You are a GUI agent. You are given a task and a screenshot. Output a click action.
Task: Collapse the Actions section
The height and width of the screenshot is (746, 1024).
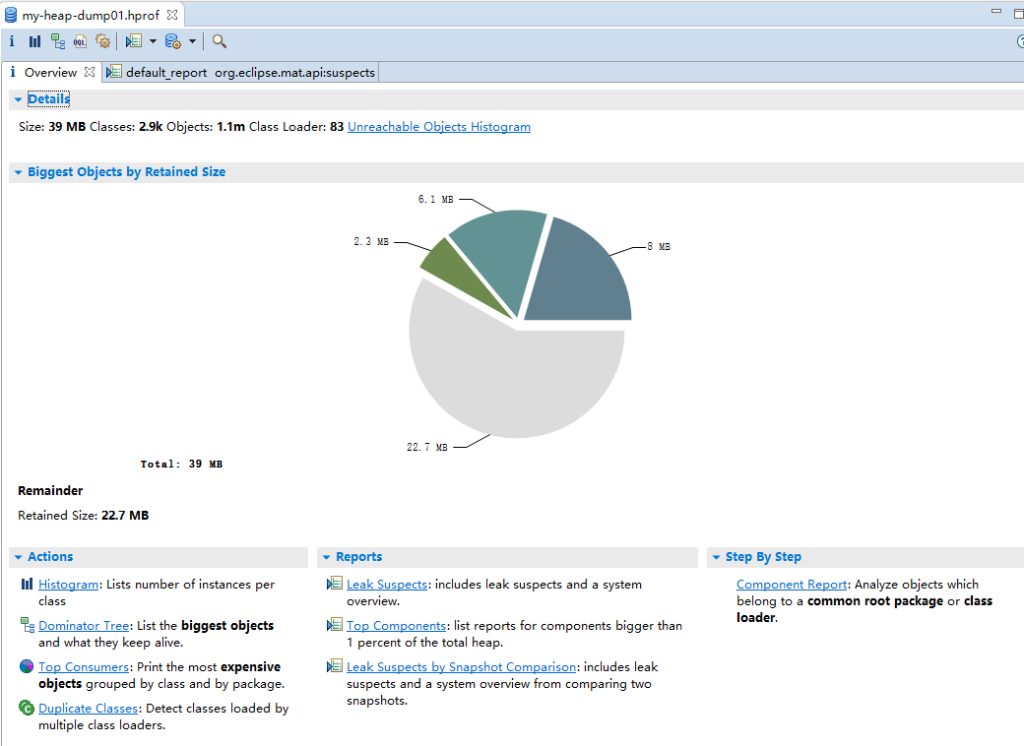click(x=18, y=557)
